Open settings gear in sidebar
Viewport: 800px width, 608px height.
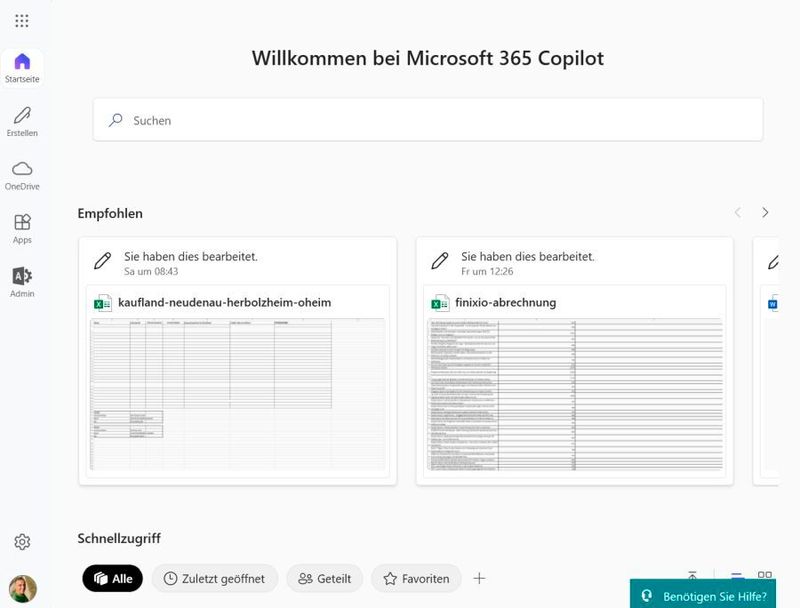point(22,542)
